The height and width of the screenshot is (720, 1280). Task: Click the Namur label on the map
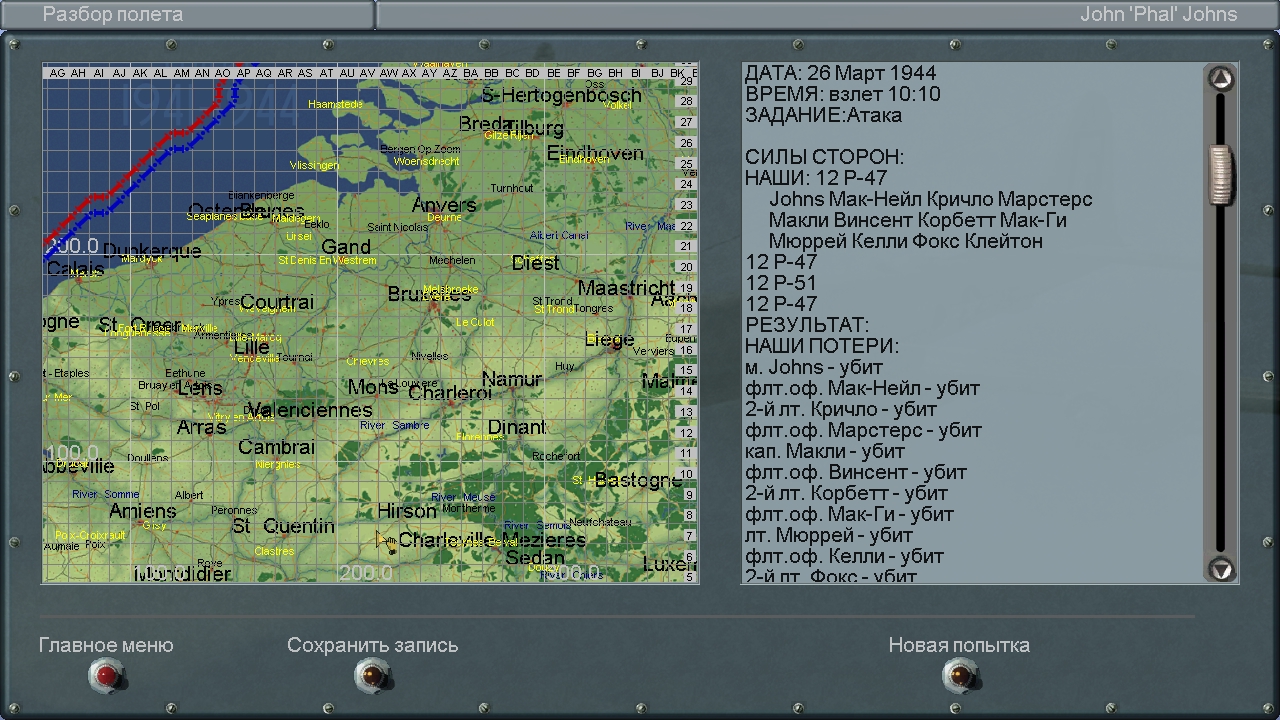pos(511,379)
